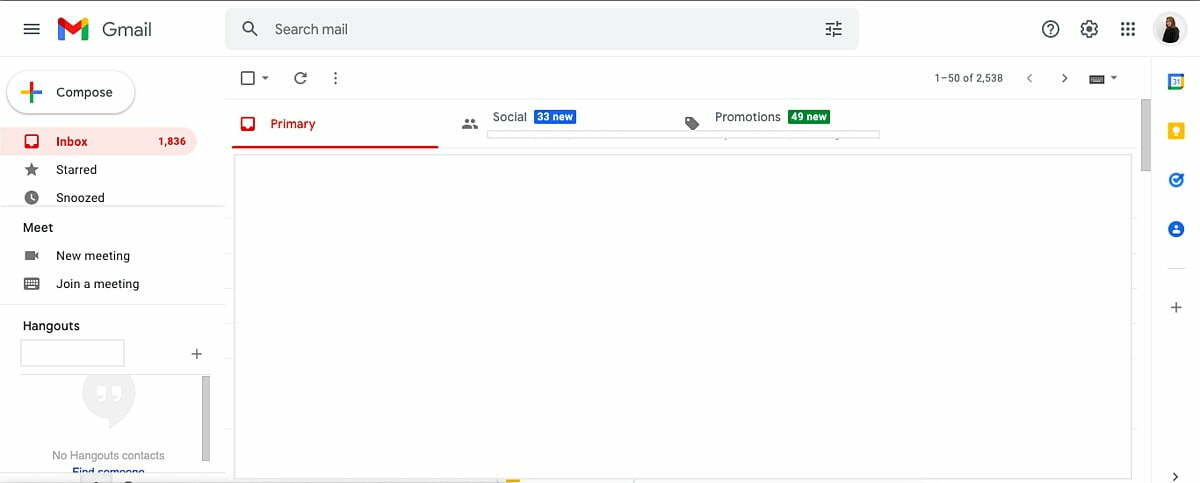Click the Snoozed clock icon

[x=32, y=198]
